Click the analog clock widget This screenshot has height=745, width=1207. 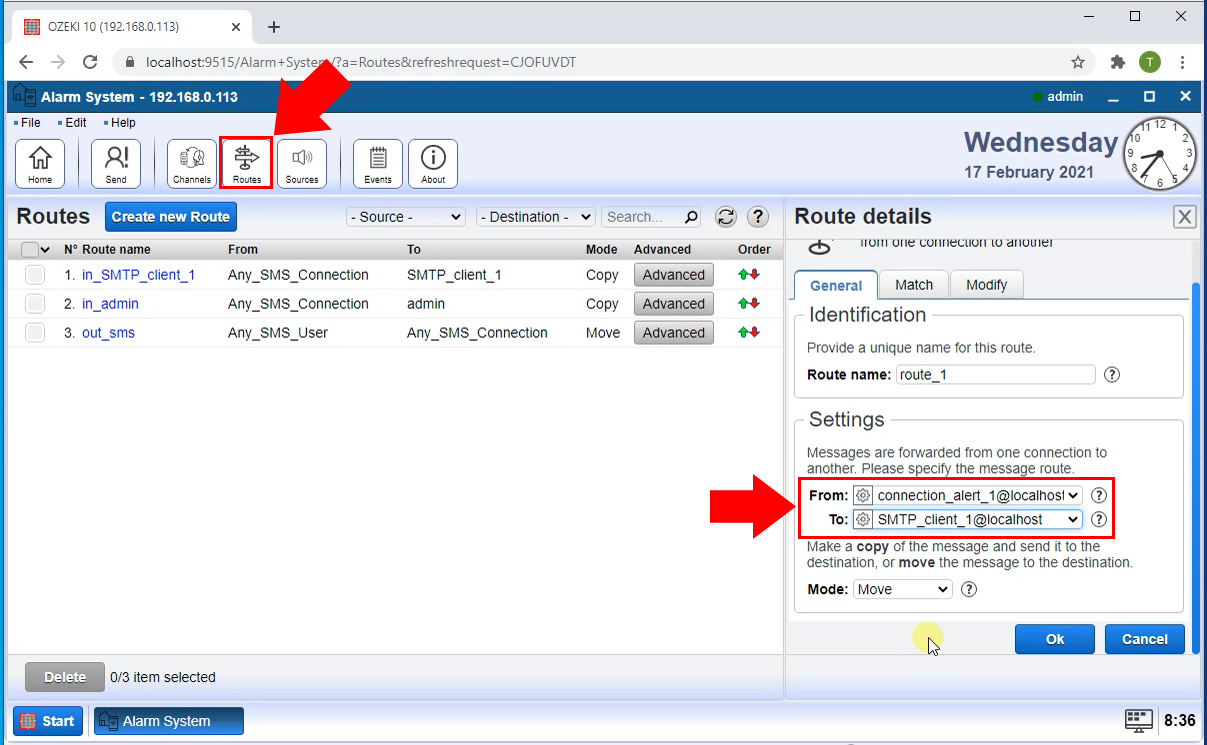[1159, 154]
